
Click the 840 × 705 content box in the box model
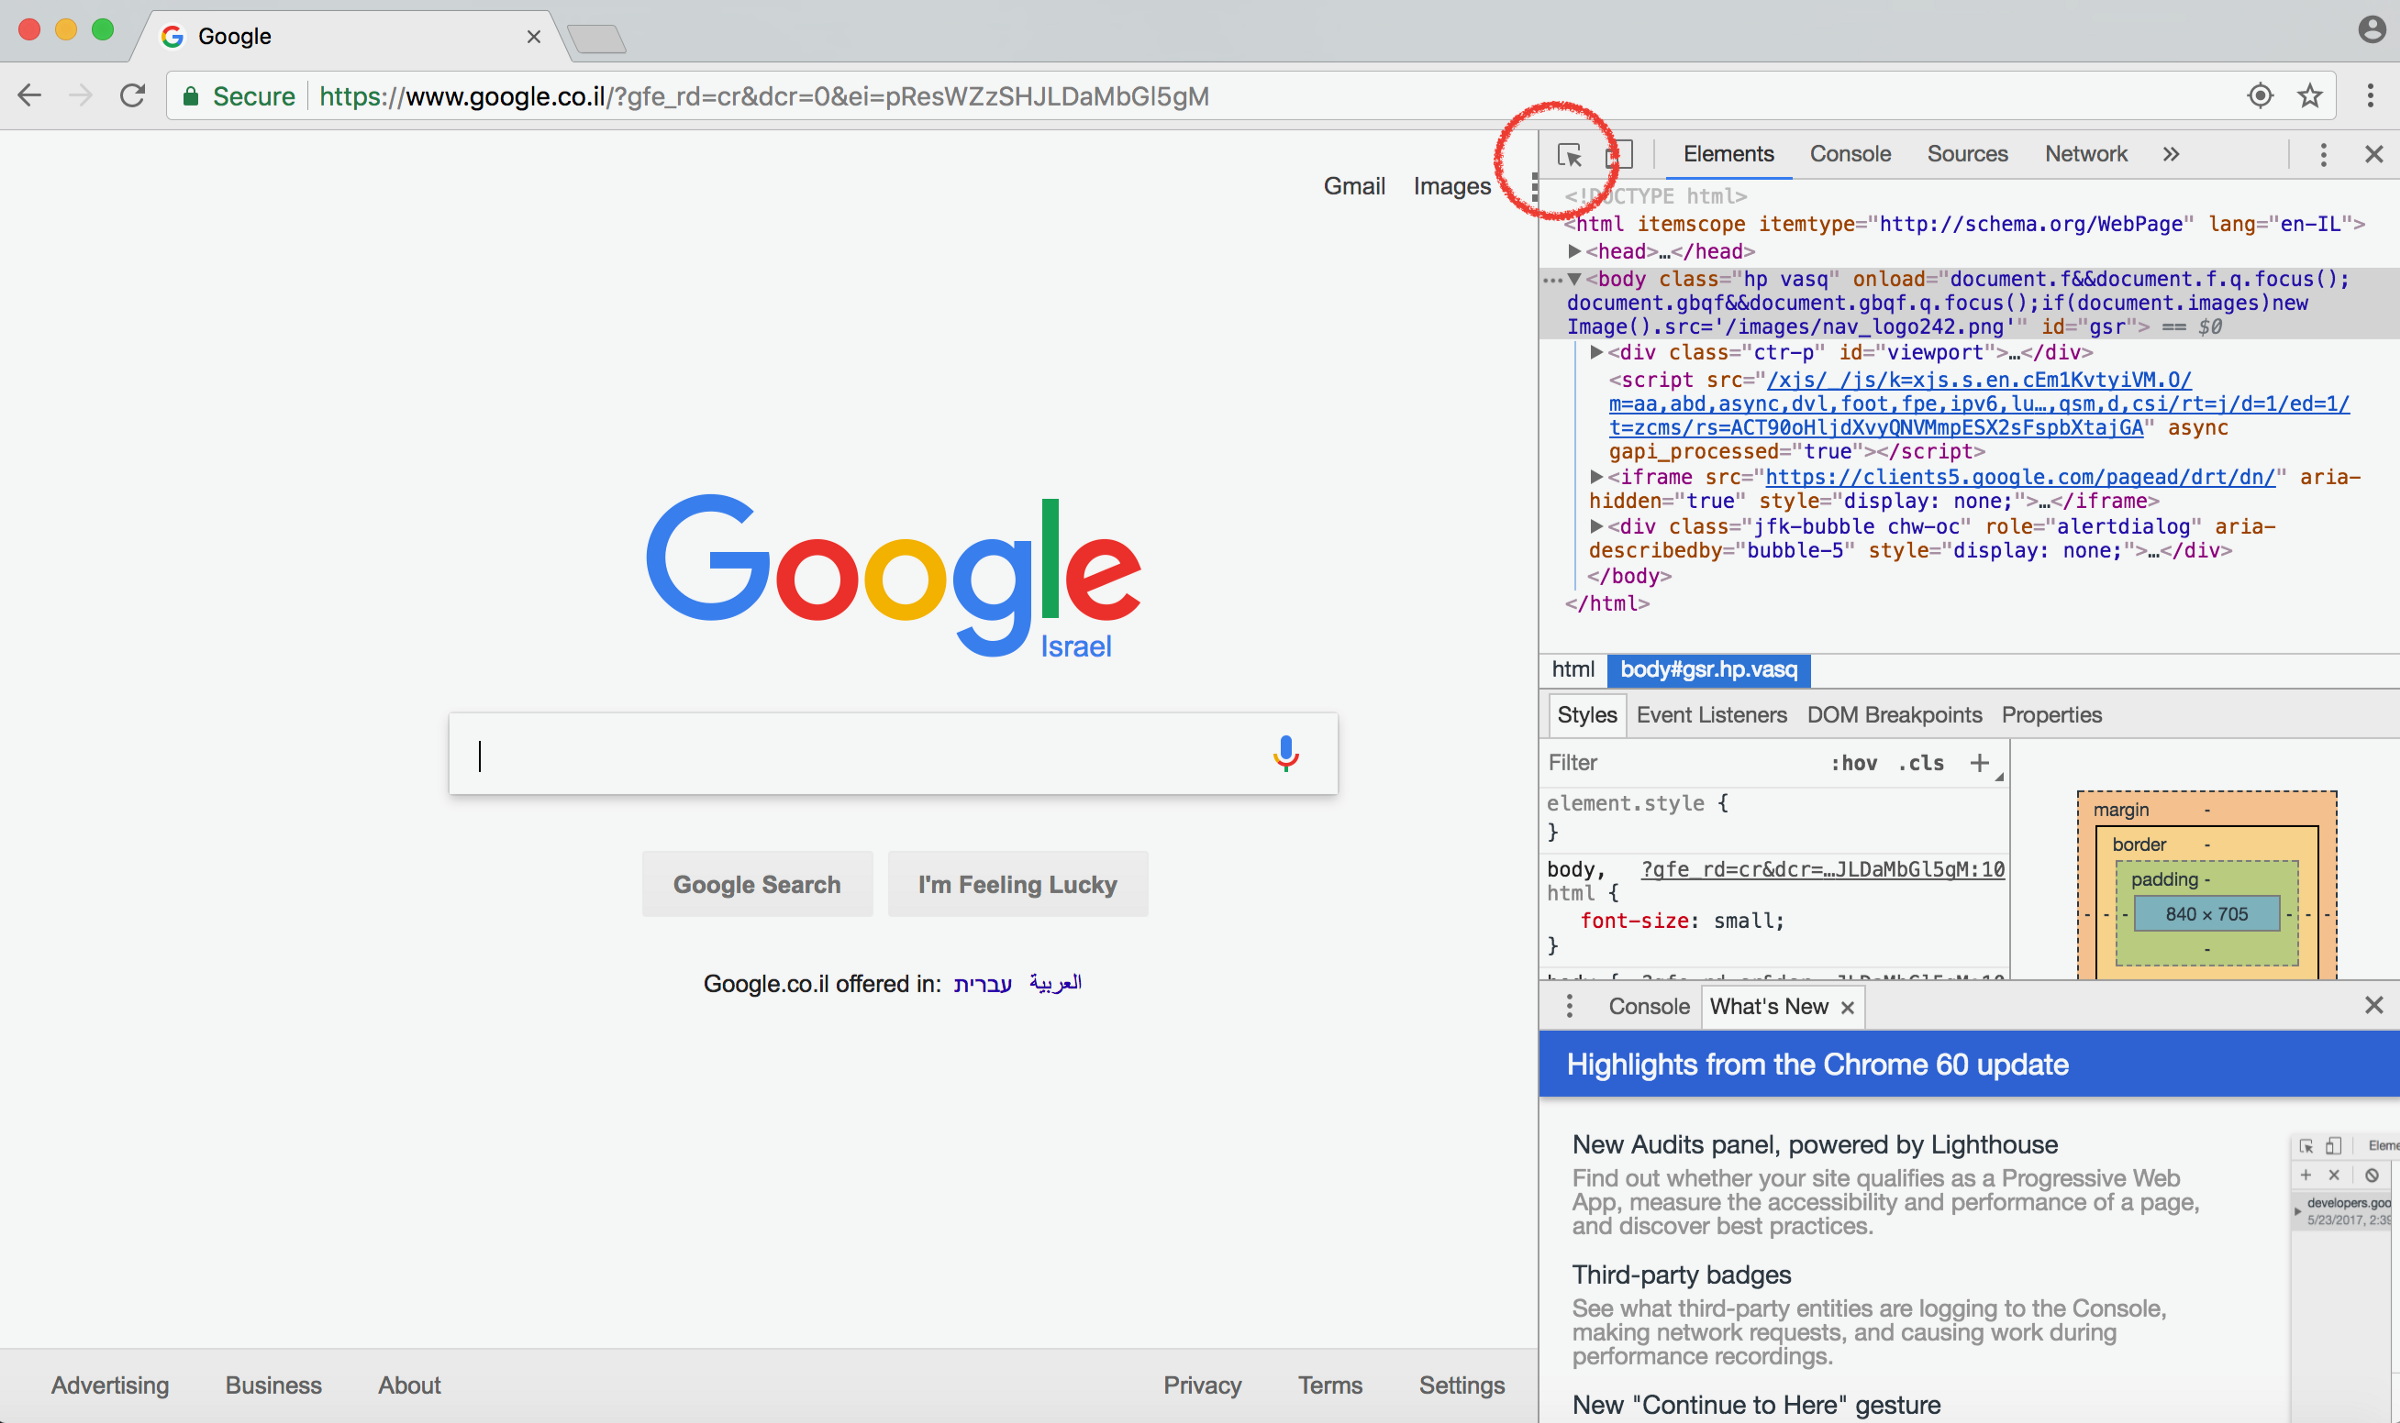click(x=2206, y=914)
